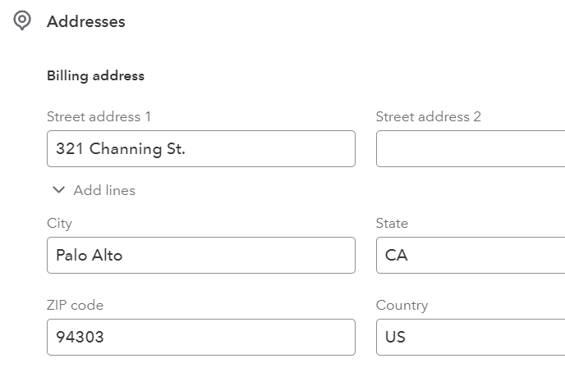Image resolution: width=565 pixels, height=372 pixels.
Task: Focus the Street address 1 input field
Action: [x=201, y=149]
